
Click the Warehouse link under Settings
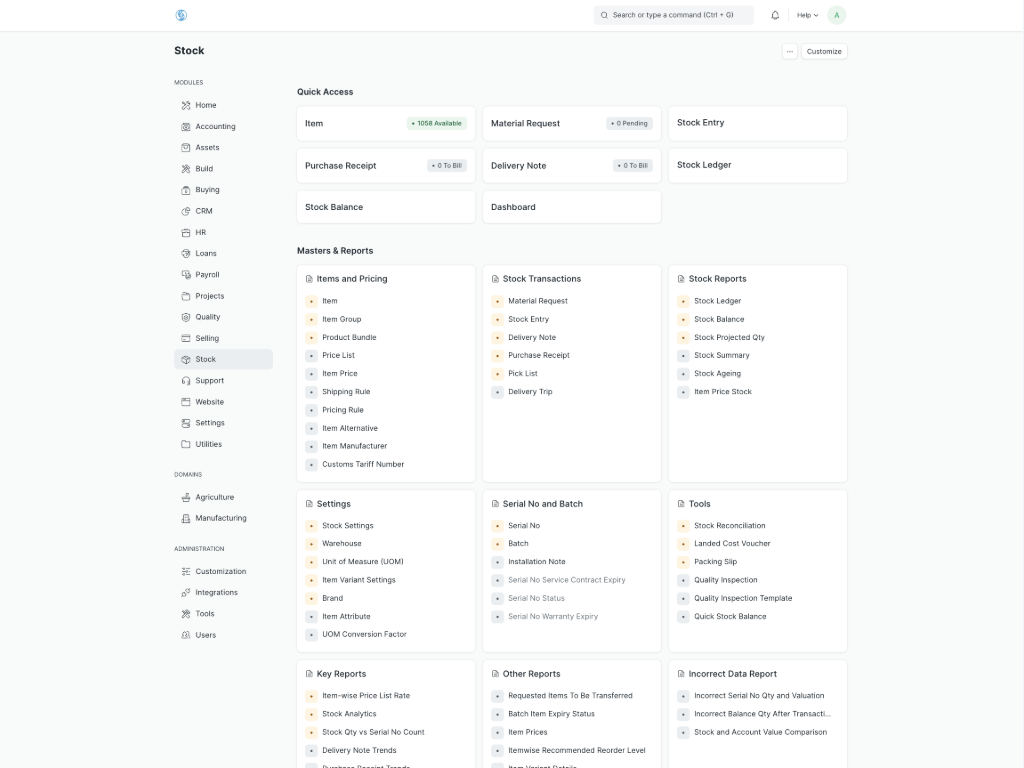pyautogui.click(x=341, y=544)
